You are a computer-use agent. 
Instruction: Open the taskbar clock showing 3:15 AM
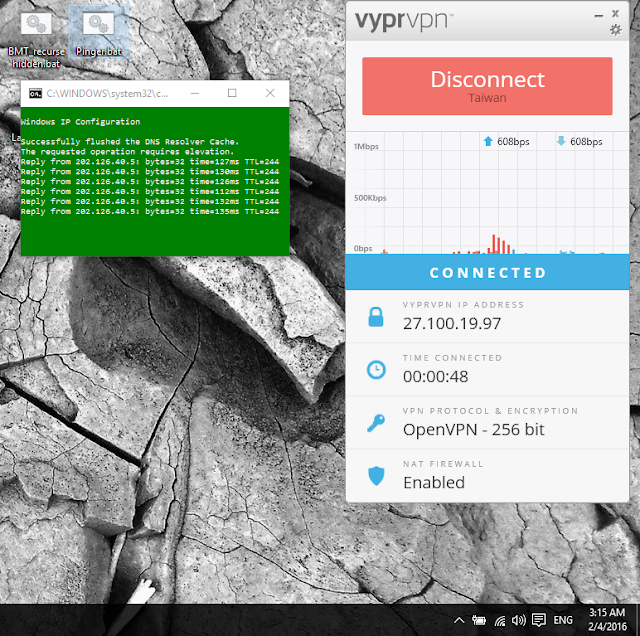click(x=607, y=620)
